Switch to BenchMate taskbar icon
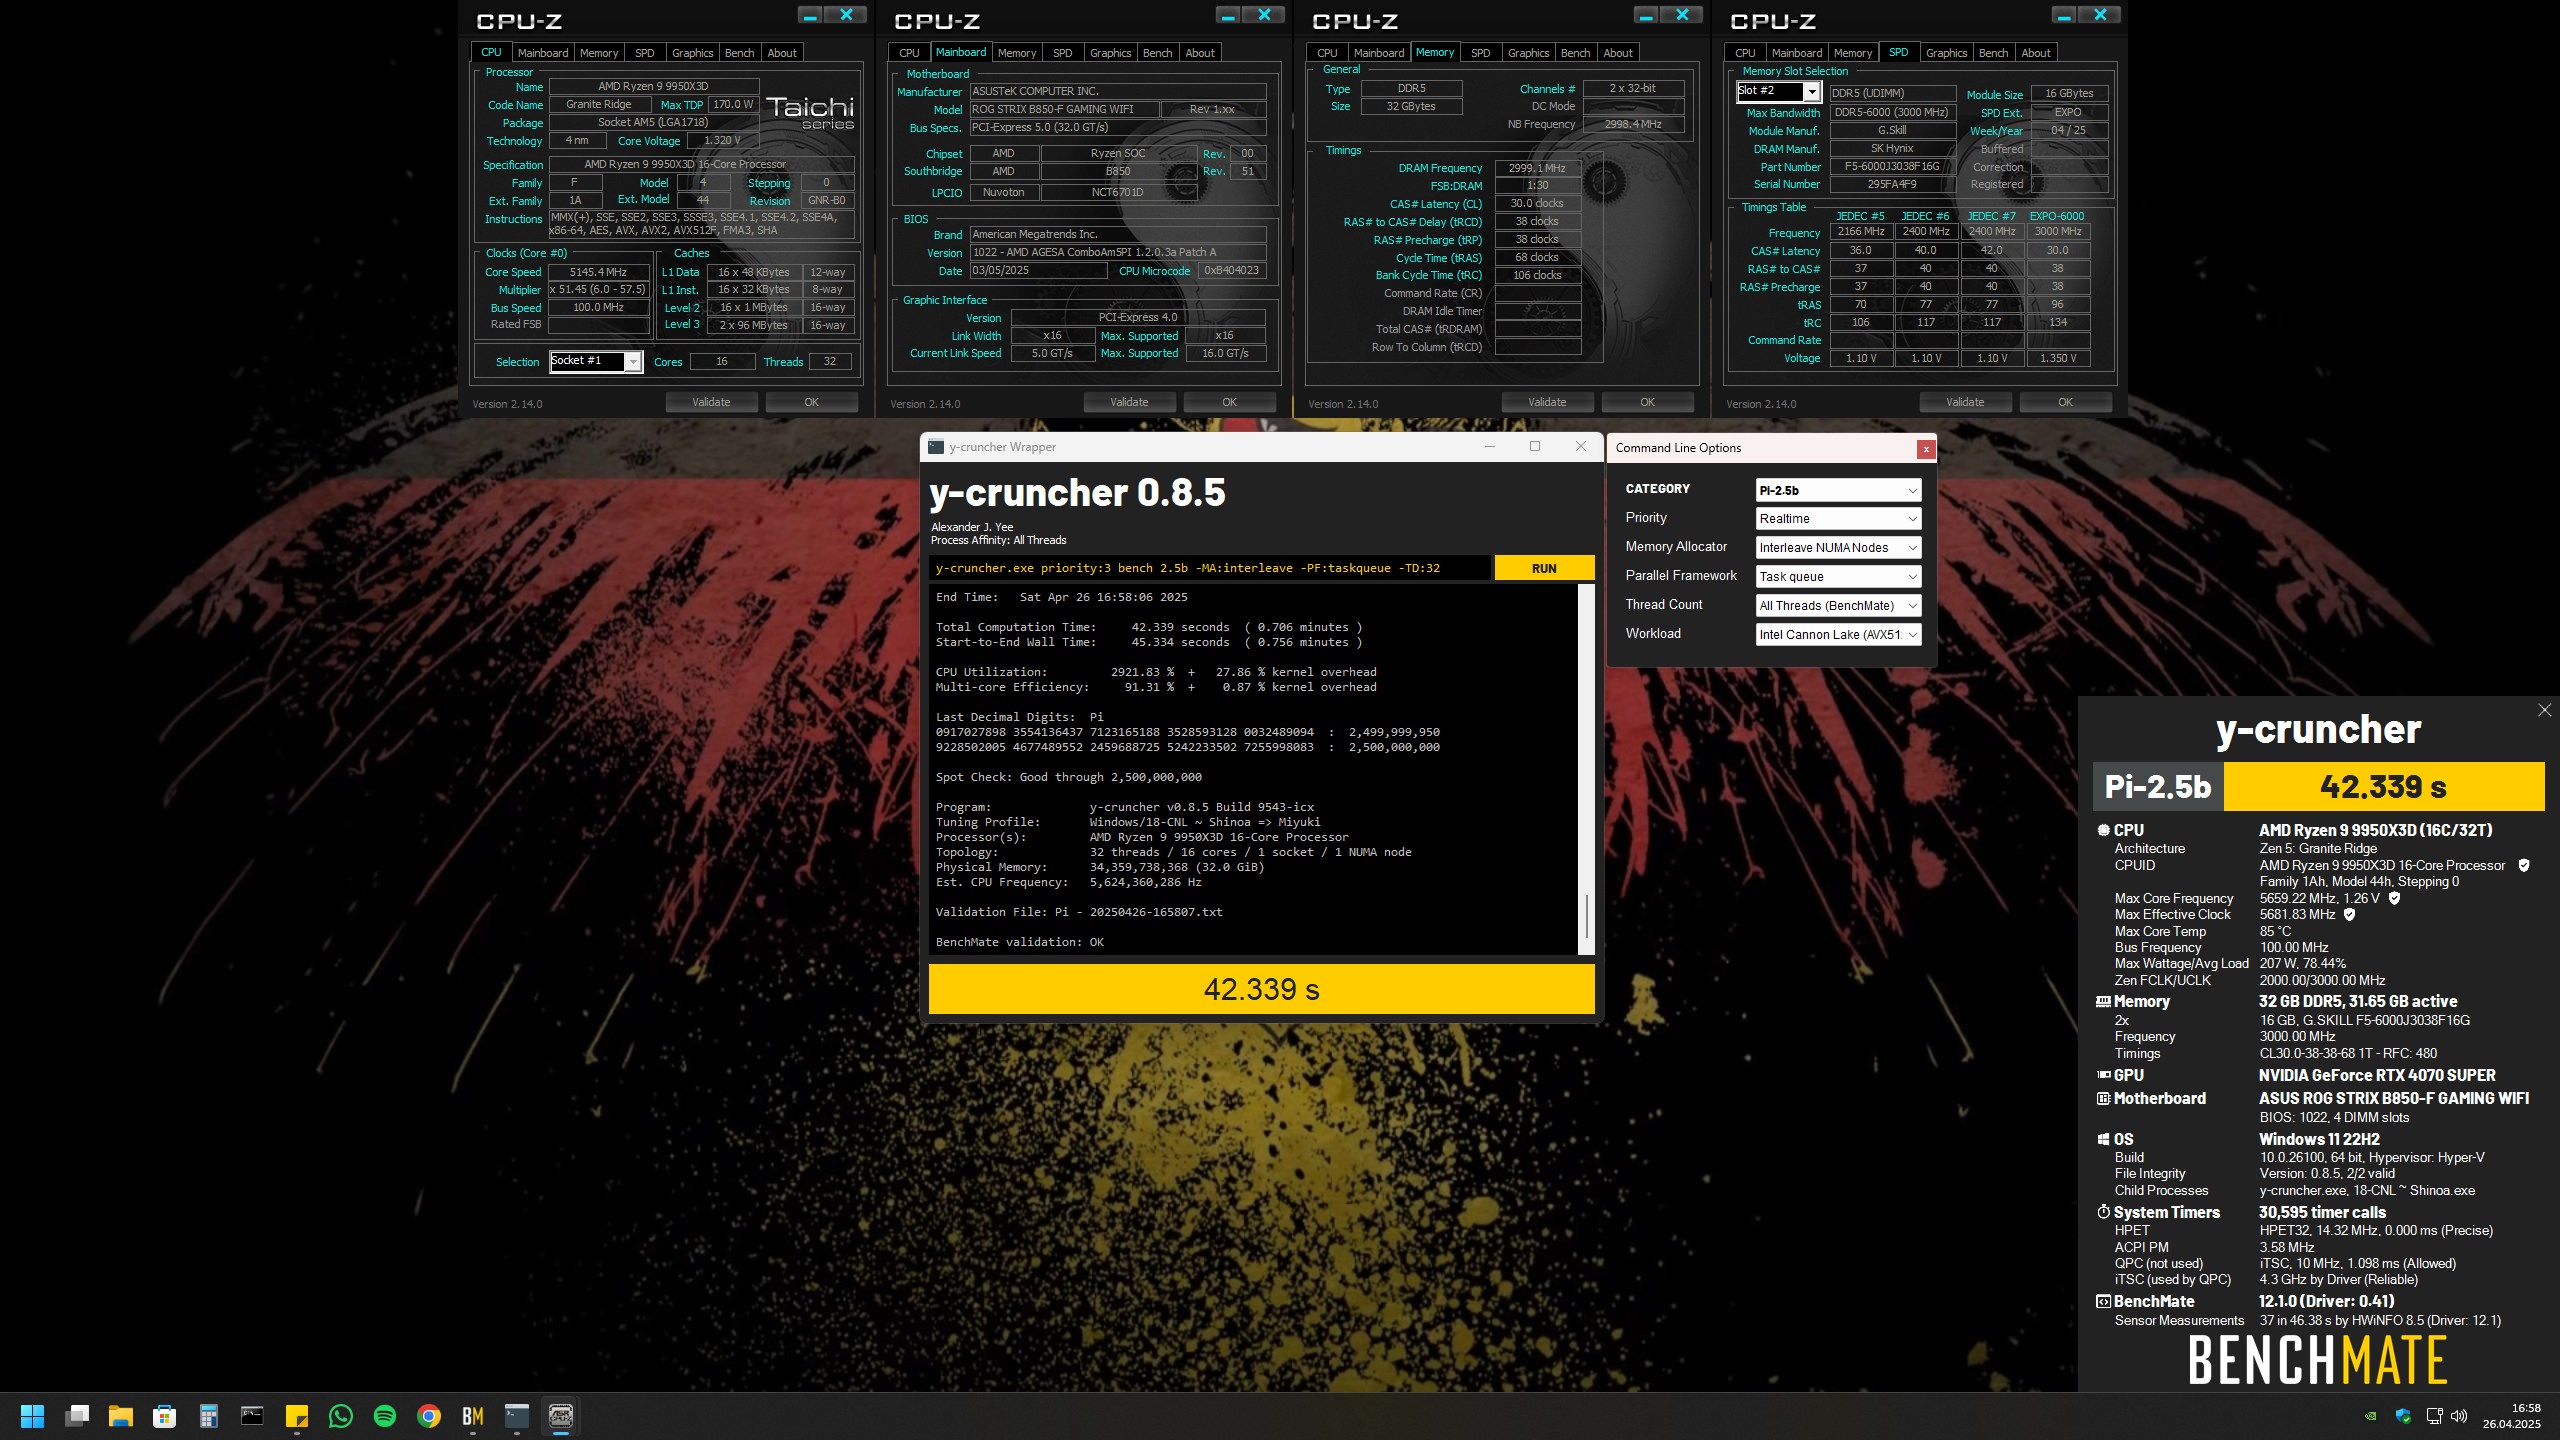Viewport: 2560px width, 1440px height. tap(473, 1416)
